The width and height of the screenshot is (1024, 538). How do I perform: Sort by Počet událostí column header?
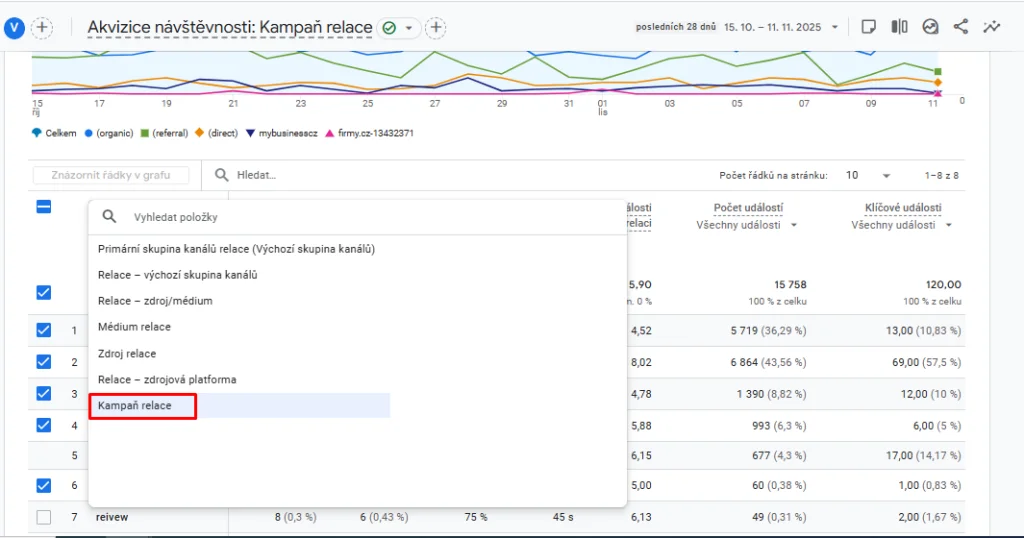pos(748,208)
